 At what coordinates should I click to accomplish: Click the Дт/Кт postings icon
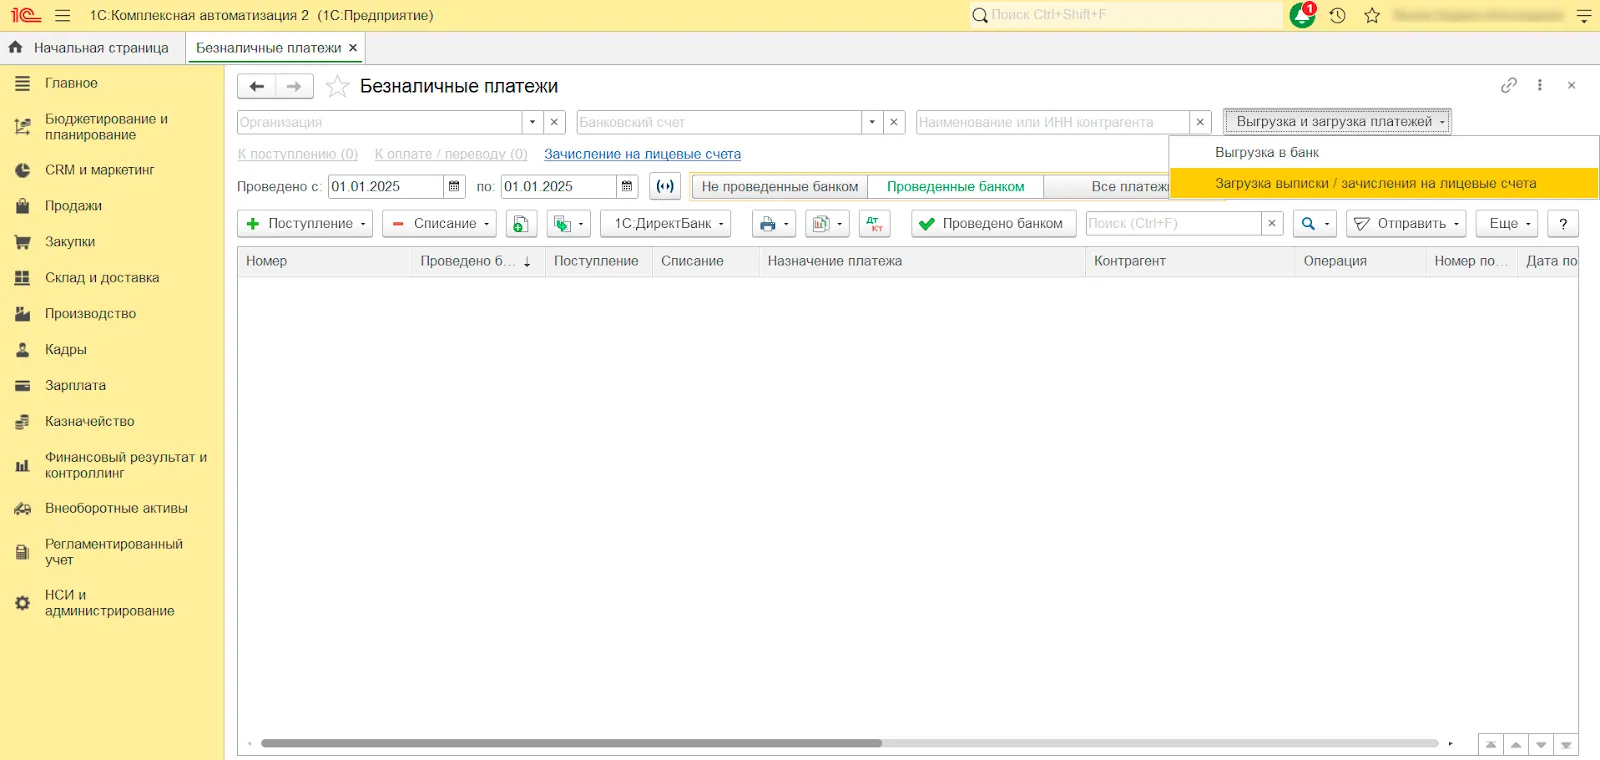click(874, 224)
